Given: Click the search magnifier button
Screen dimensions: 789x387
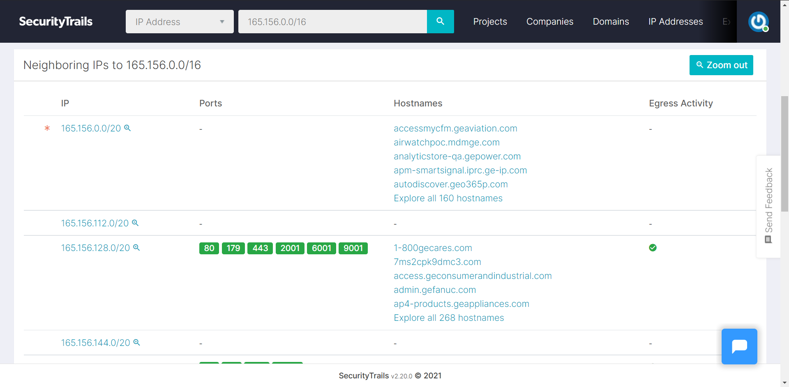Looking at the screenshot, I should click(x=440, y=22).
